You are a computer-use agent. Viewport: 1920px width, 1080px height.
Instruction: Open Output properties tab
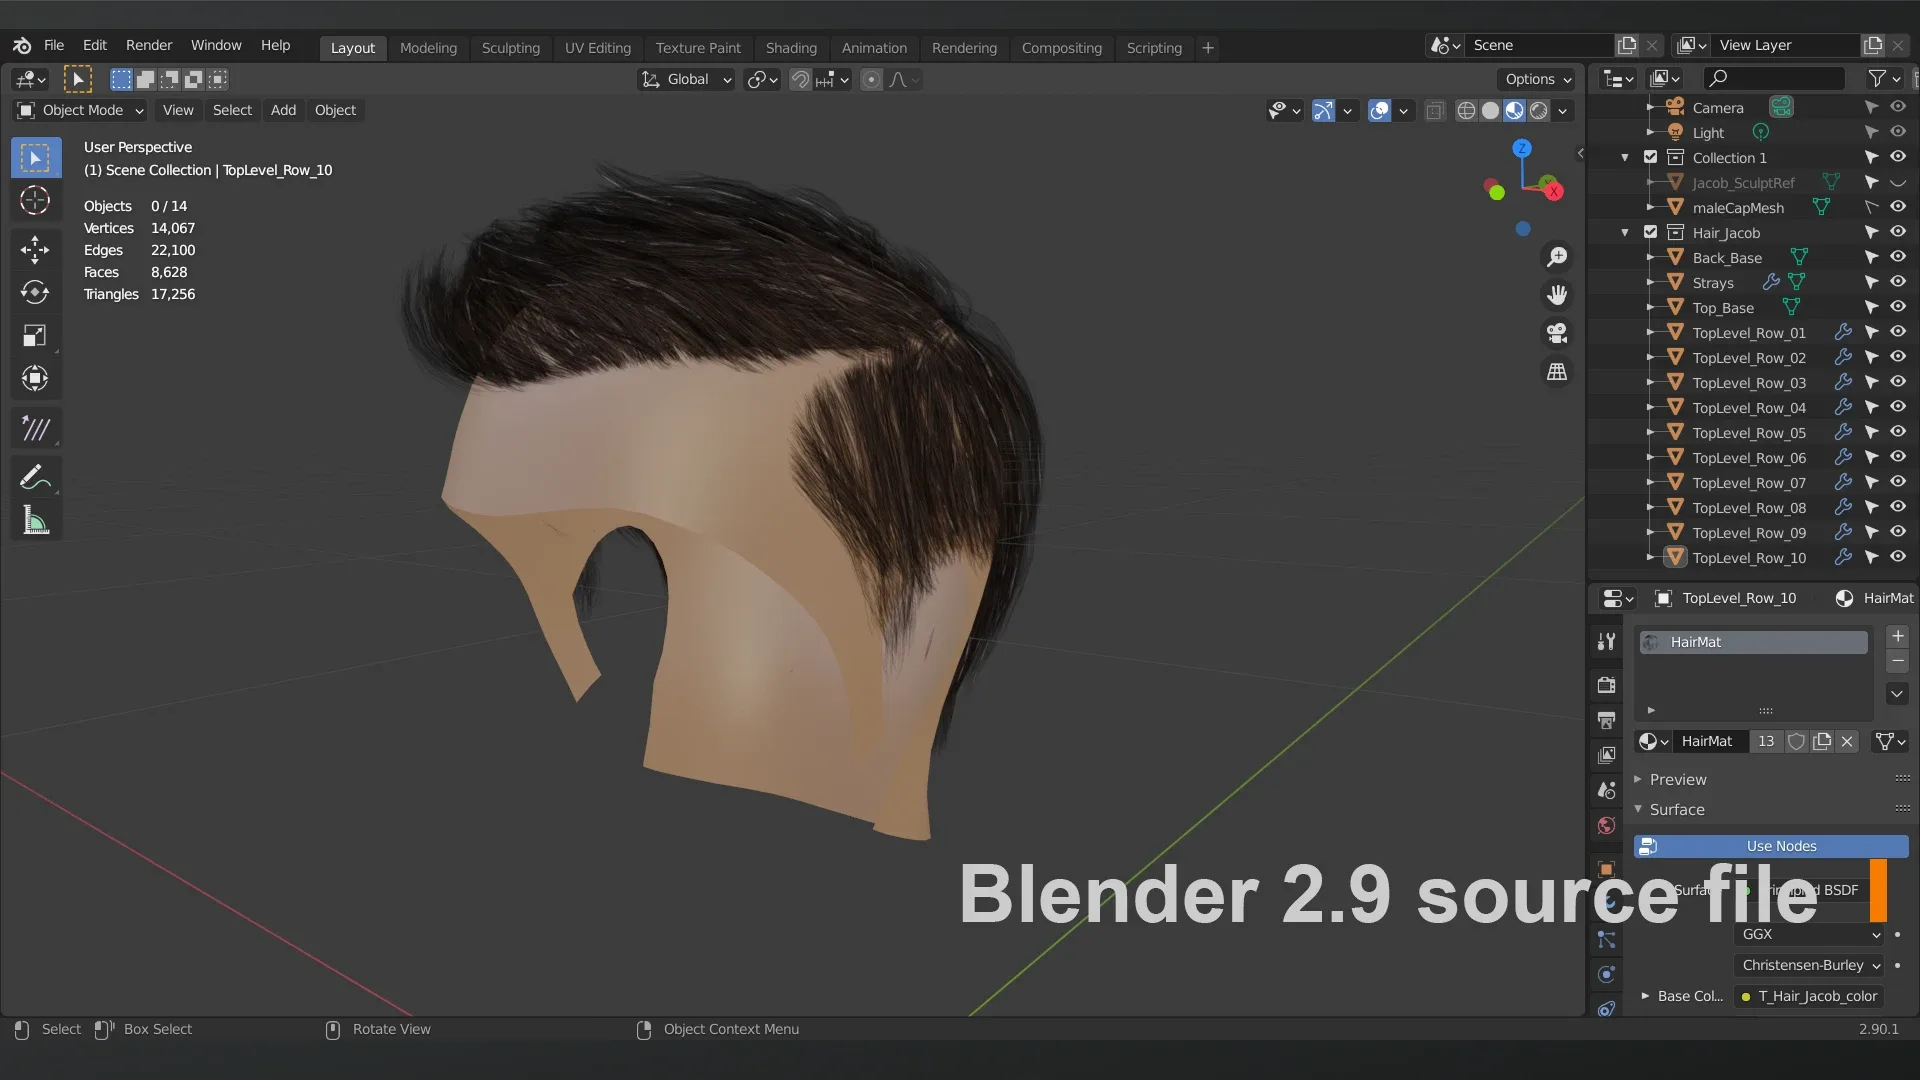[x=1606, y=720]
